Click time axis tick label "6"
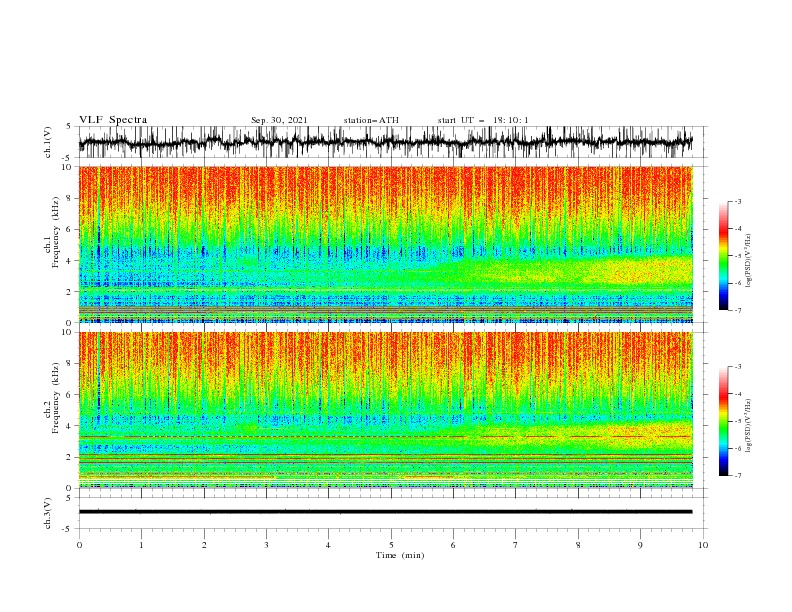The width and height of the screenshot is (792, 612). [x=453, y=545]
